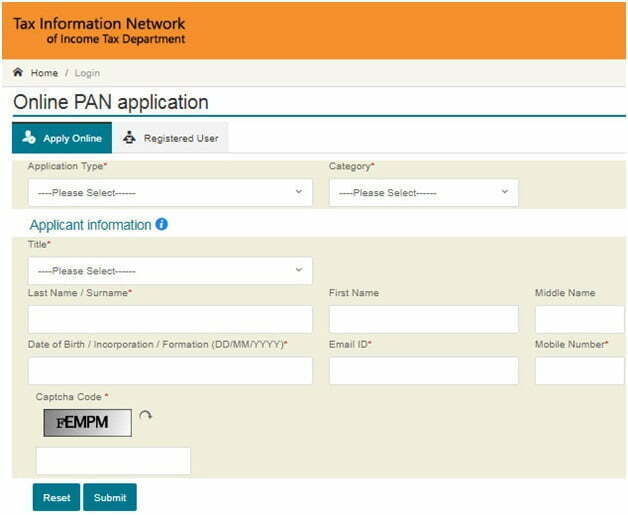Focus the Email ID input field
Image resolution: width=628 pixels, height=515 pixels.
tap(423, 371)
